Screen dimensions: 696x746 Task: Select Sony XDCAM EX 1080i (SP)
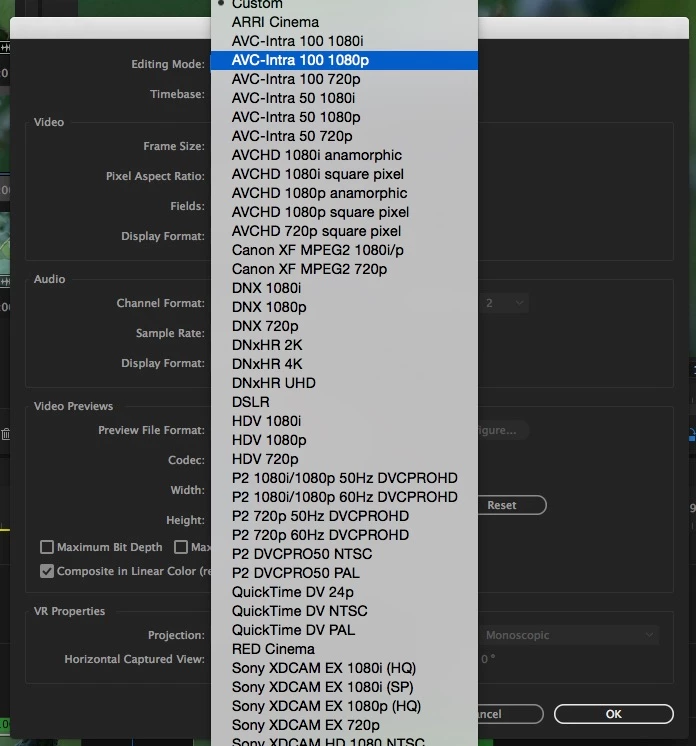pos(344,687)
